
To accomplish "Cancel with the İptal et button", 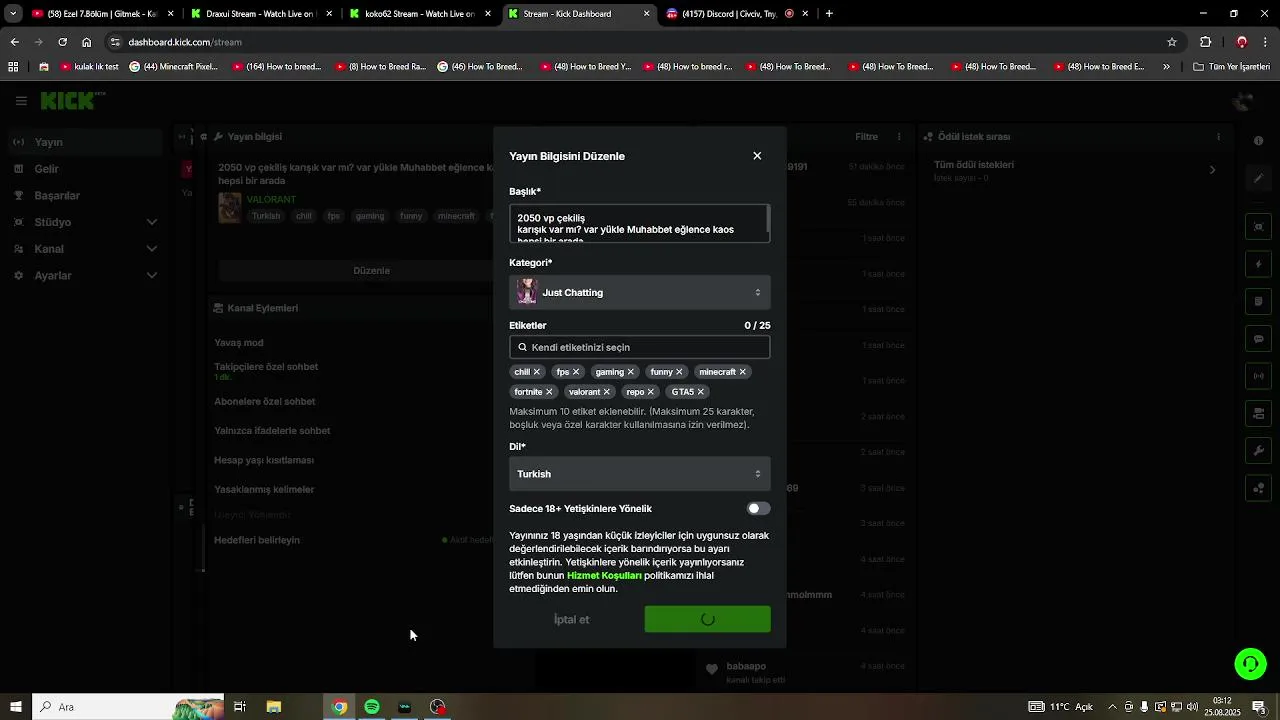I will [x=572, y=620].
